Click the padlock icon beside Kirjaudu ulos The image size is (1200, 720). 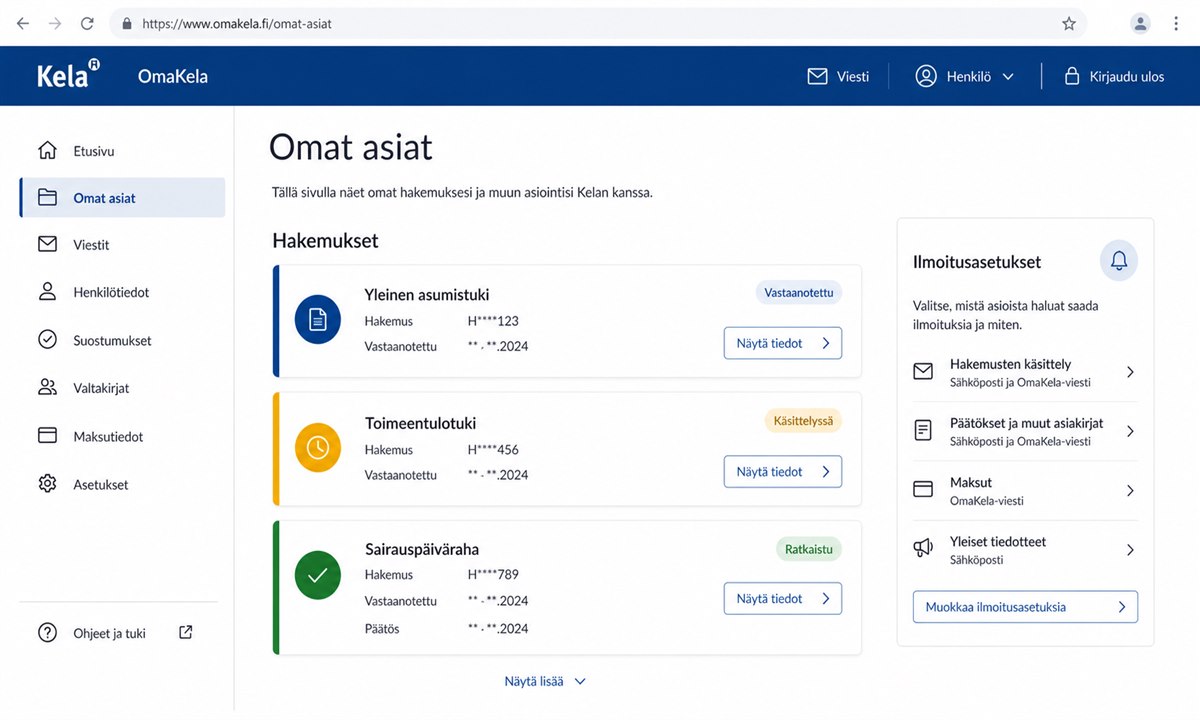[1071, 76]
